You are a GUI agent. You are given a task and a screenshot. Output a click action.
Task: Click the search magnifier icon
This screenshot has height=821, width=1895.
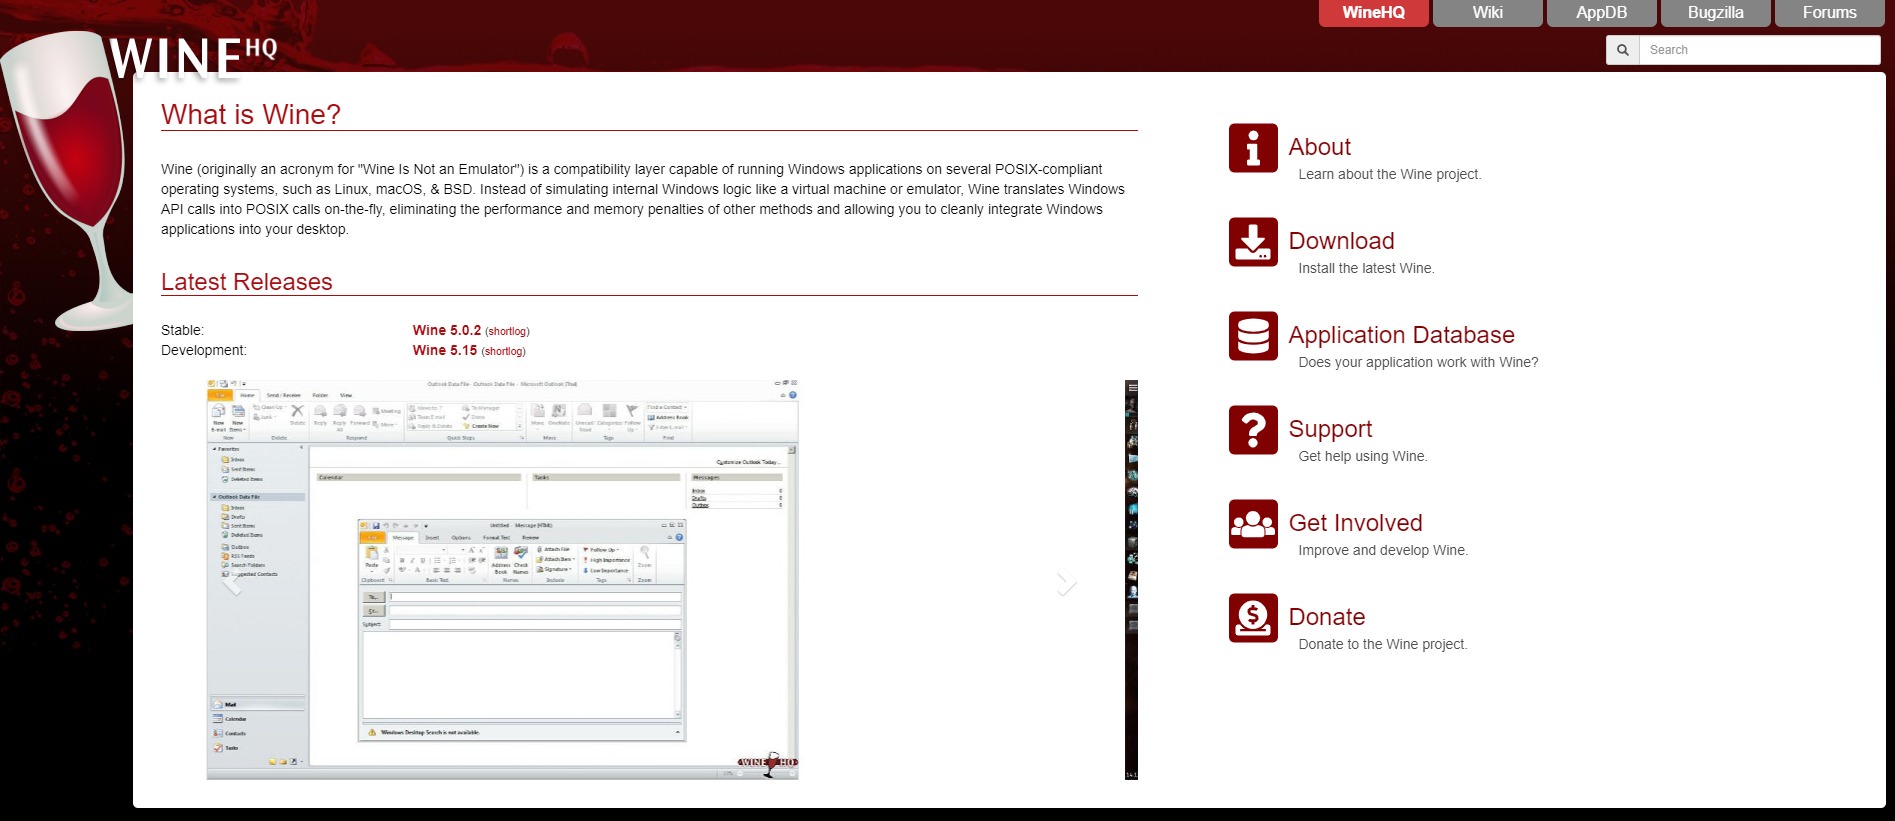point(1622,50)
